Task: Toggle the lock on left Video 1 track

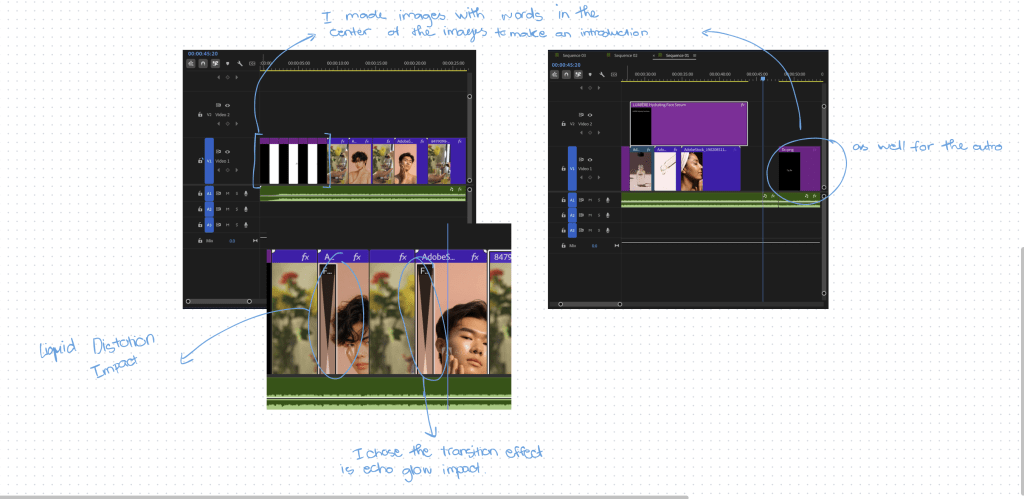Action: pyautogui.click(x=200, y=161)
